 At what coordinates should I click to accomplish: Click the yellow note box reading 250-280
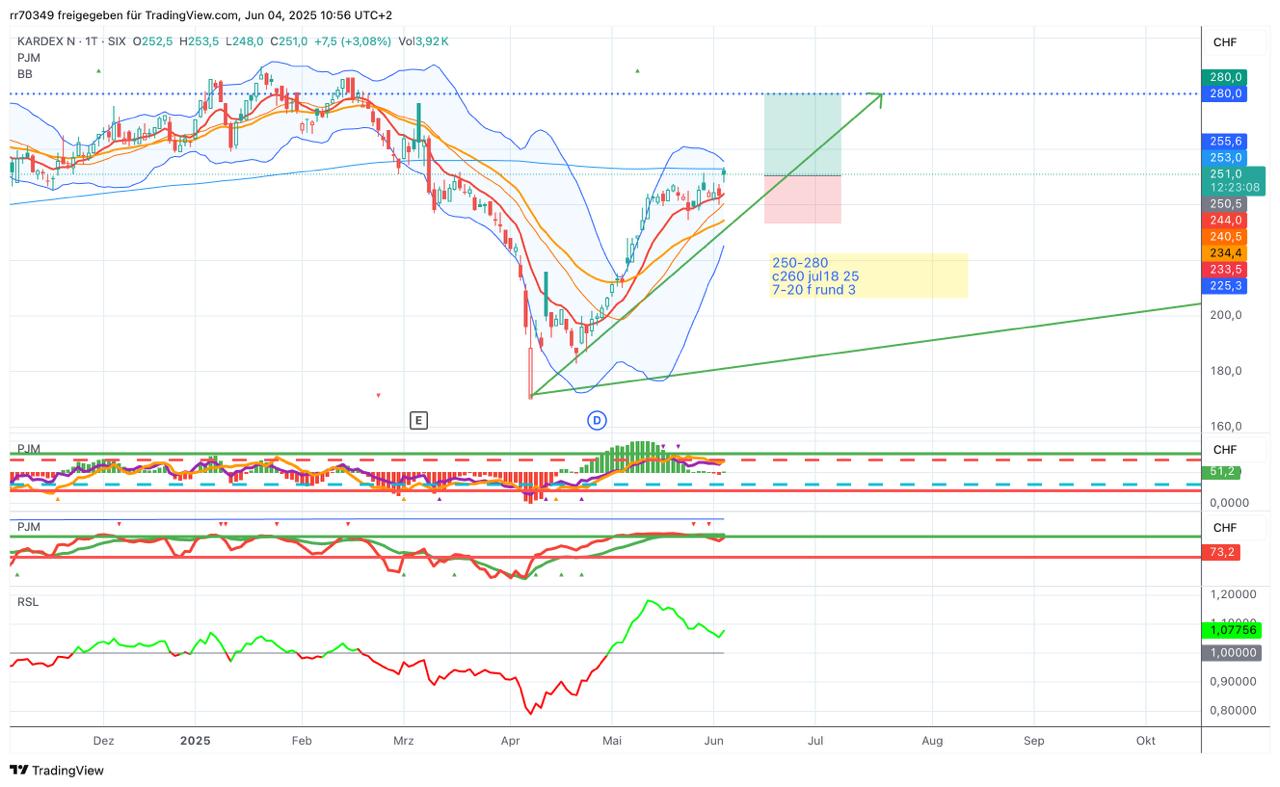pos(868,276)
